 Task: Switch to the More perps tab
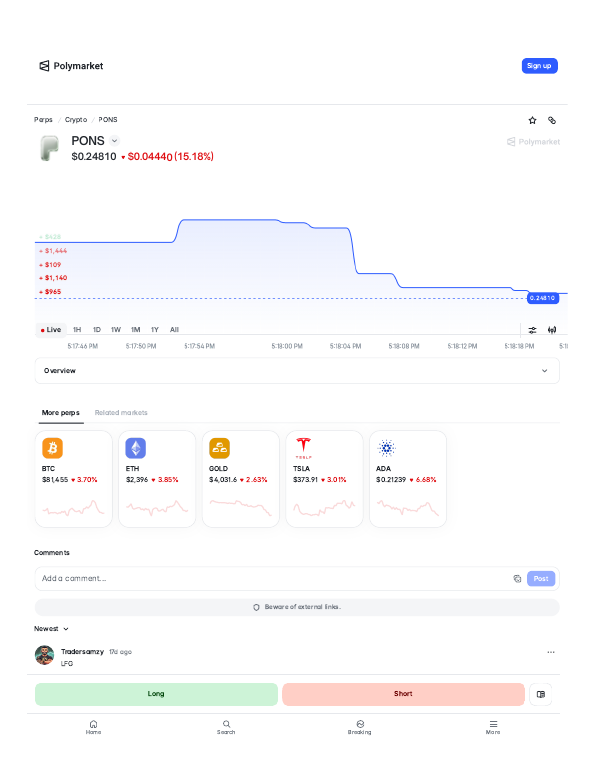(x=61, y=413)
